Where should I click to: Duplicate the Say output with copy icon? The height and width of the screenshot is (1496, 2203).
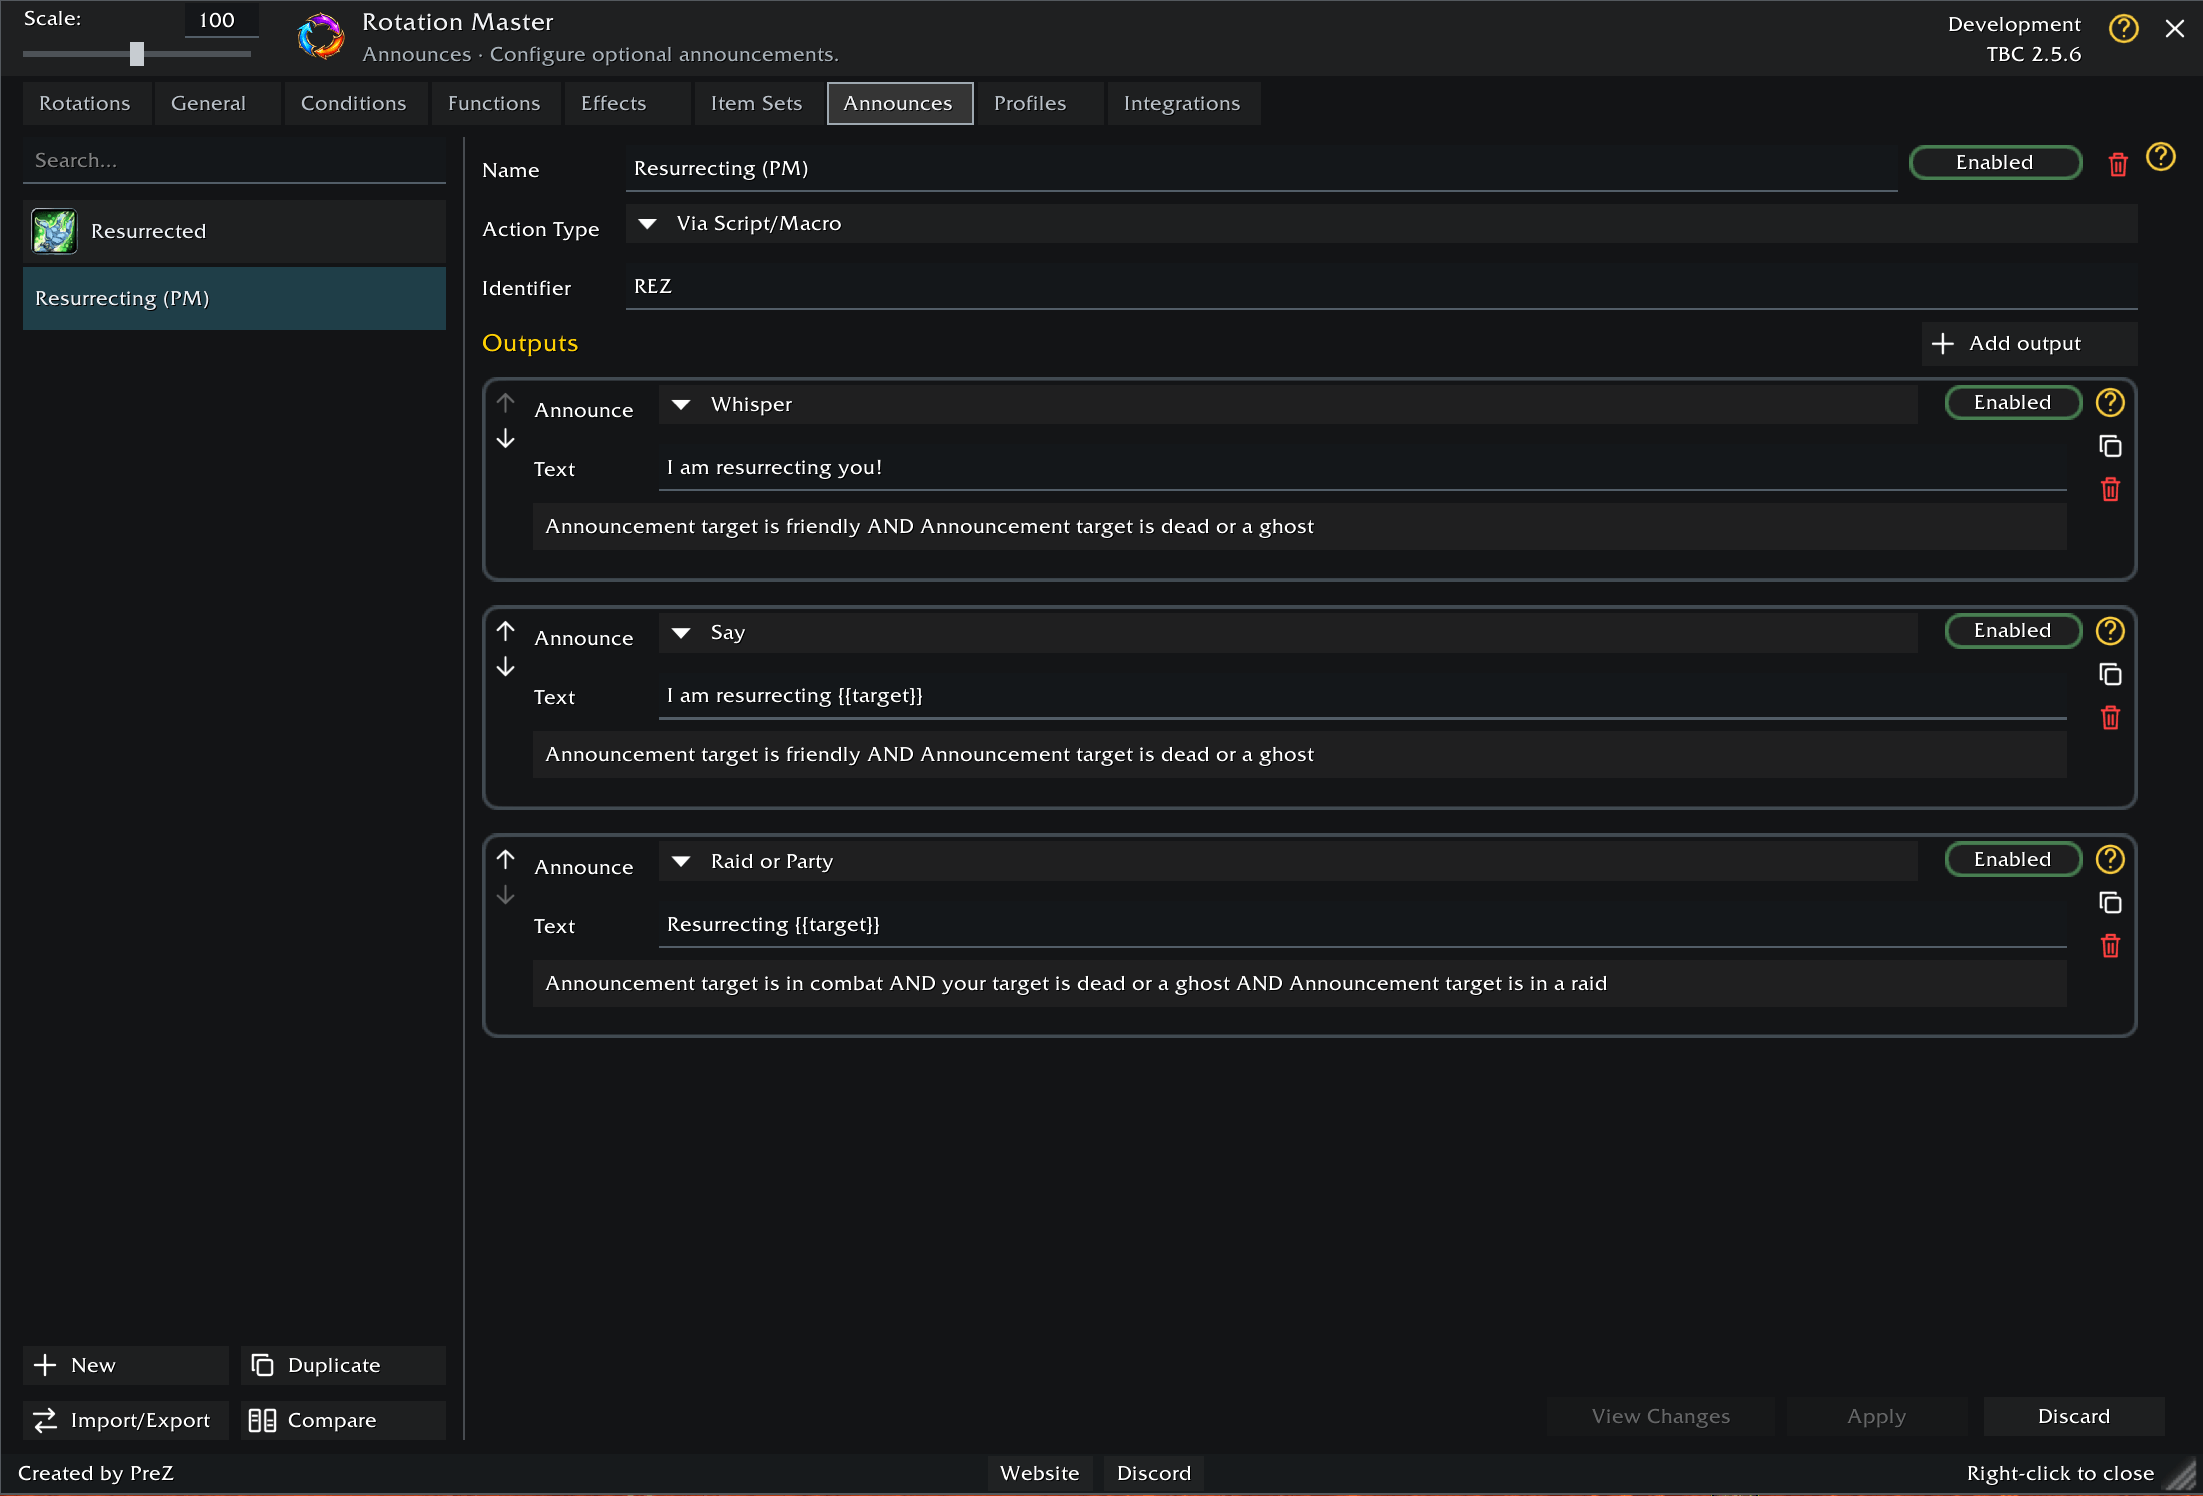2110,675
